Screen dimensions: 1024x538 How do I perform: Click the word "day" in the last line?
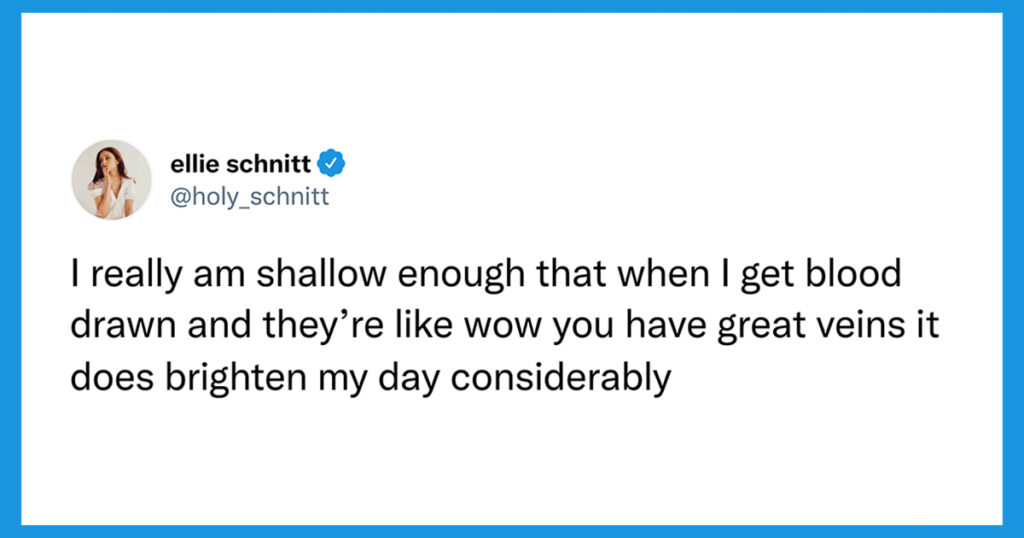click(409, 379)
